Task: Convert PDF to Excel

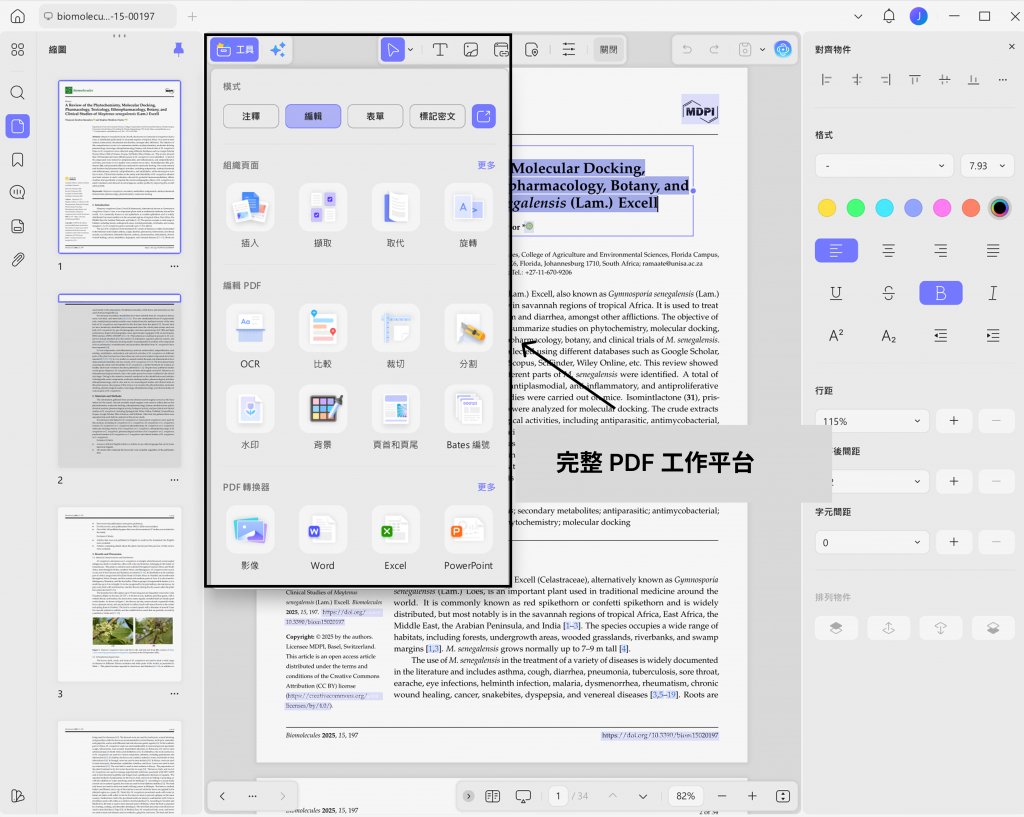Action: 395,538
